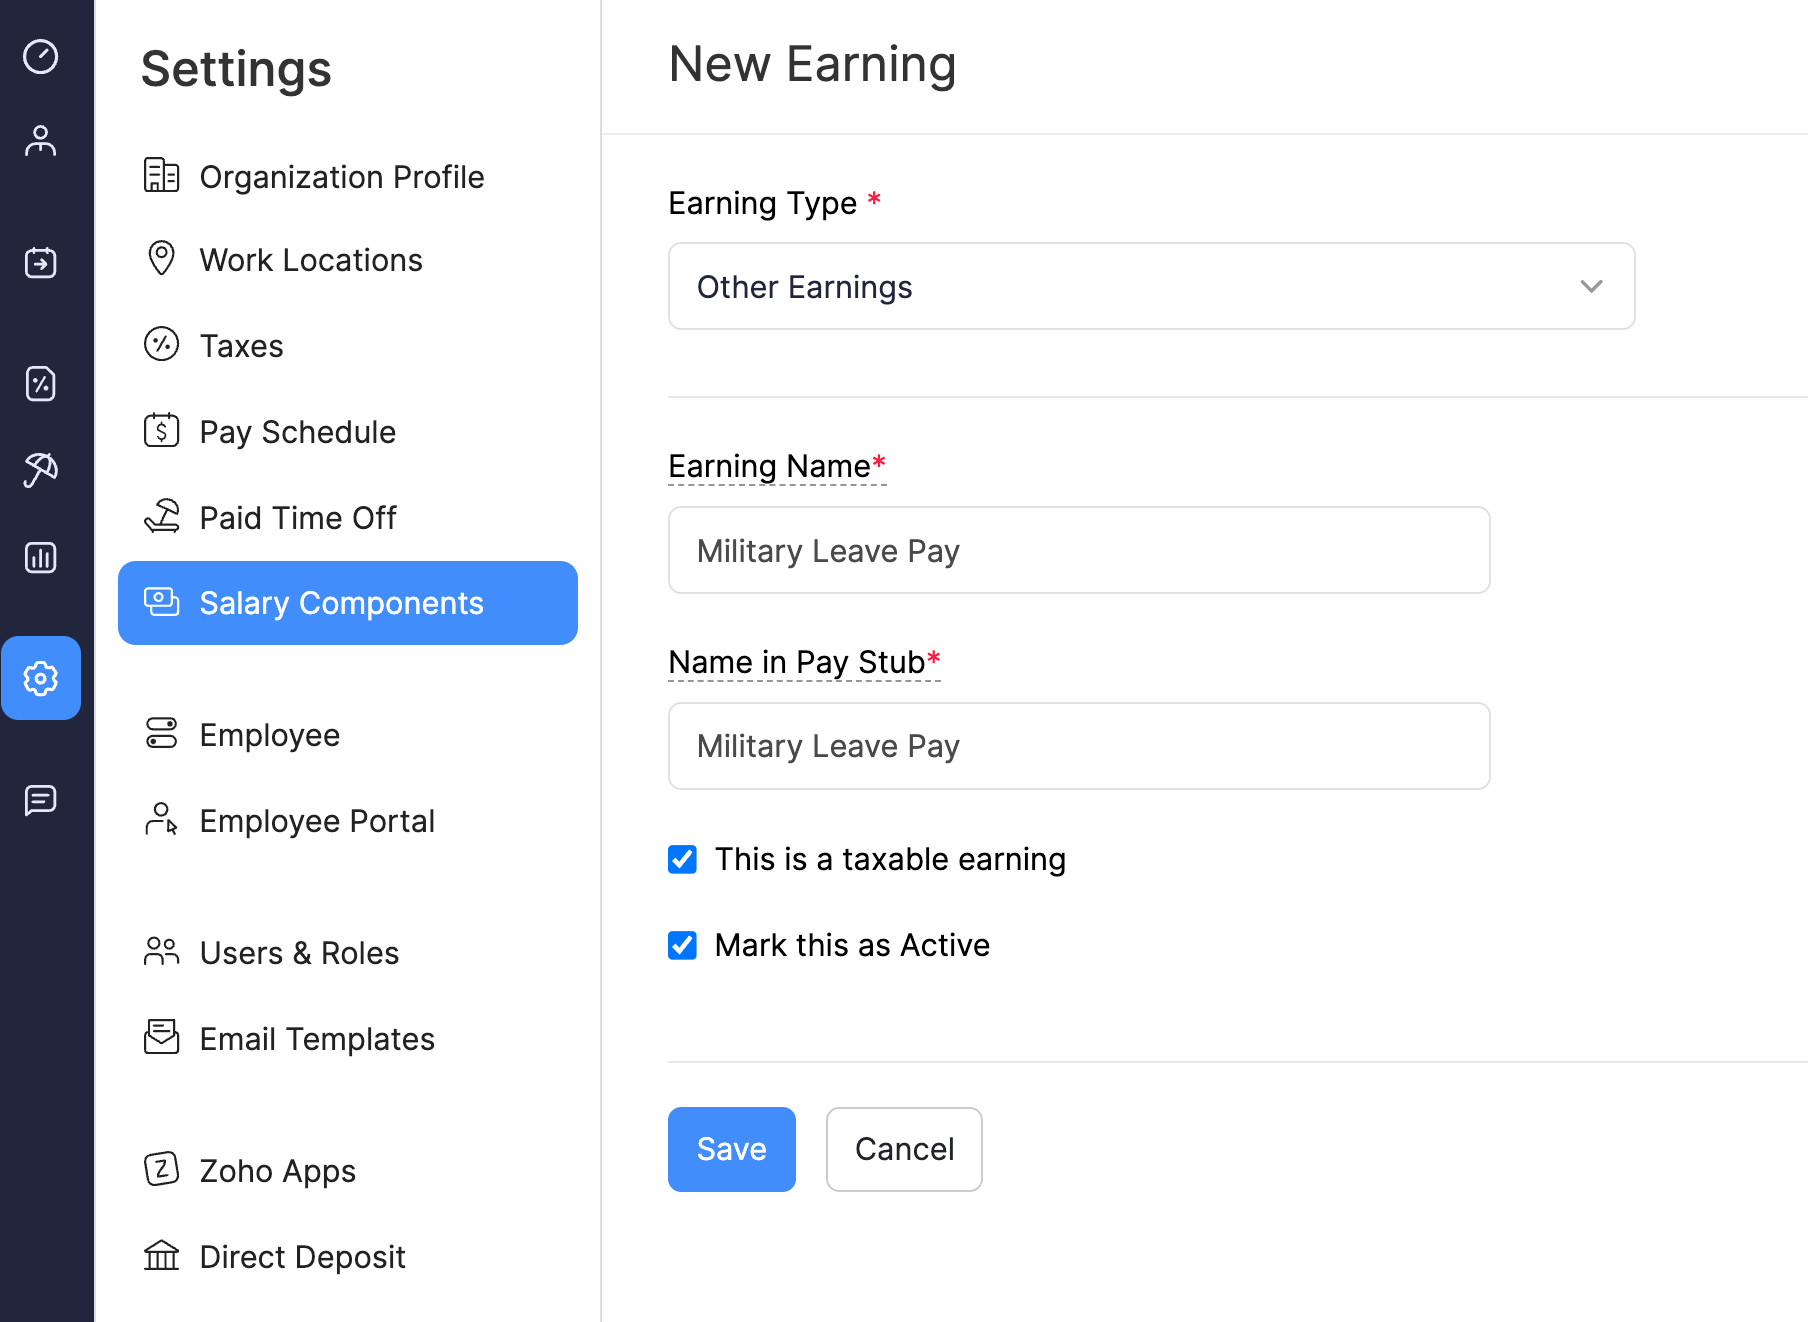Open the Reports bar-chart icon

pos(40,557)
